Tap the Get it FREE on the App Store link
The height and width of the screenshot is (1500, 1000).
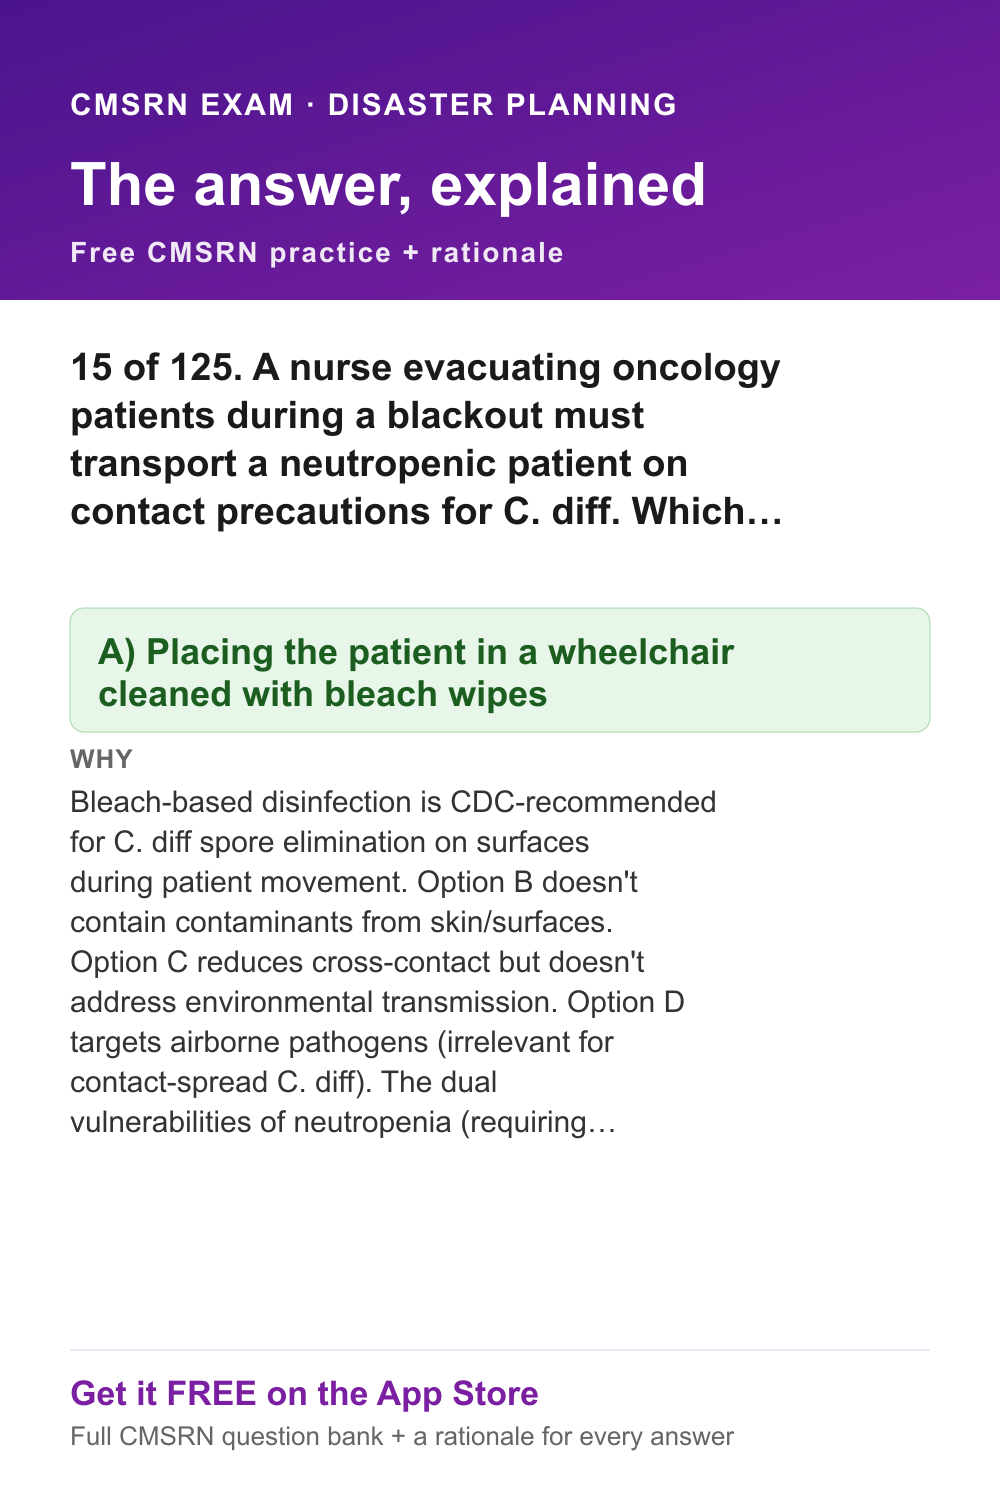(304, 1393)
